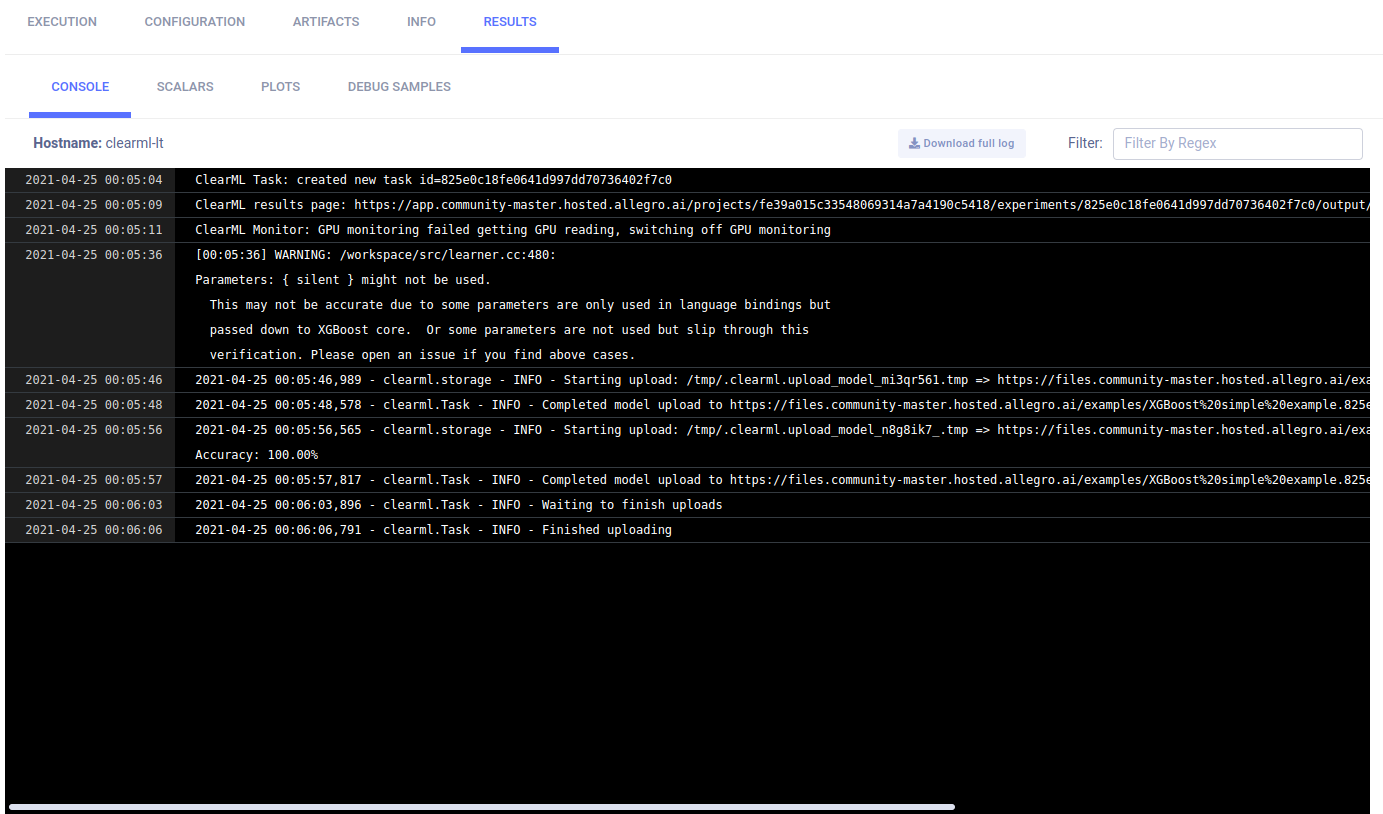Open the EXECUTION tab
1383x814 pixels.
62,22
